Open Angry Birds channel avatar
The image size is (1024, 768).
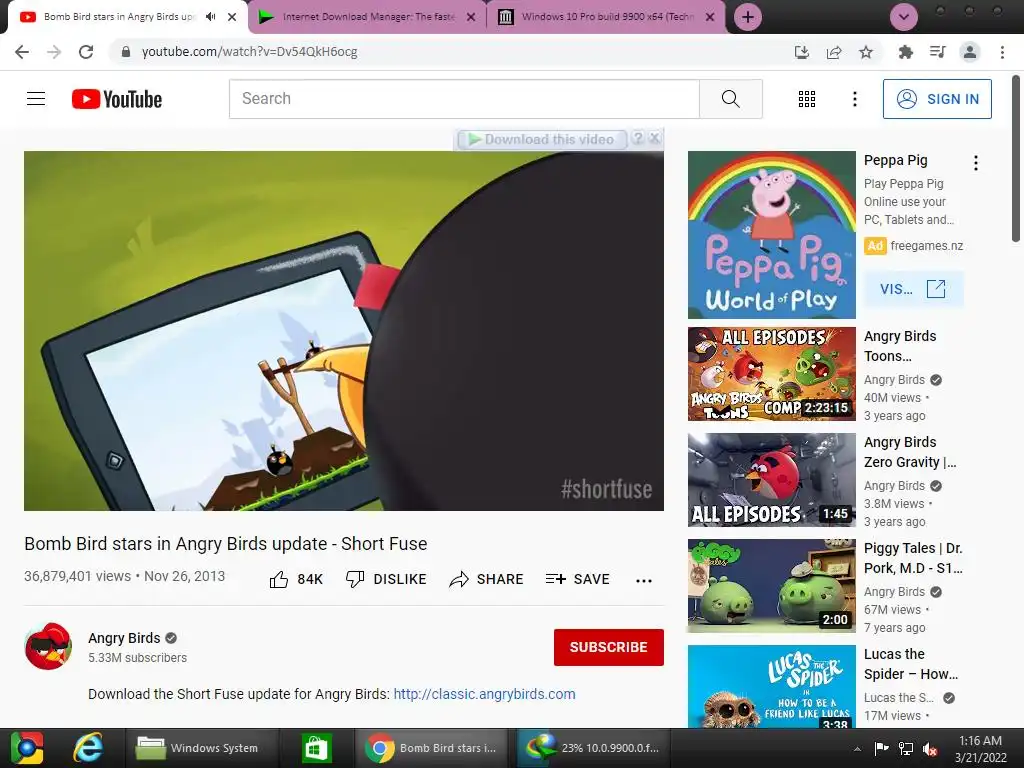pos(48,647)
